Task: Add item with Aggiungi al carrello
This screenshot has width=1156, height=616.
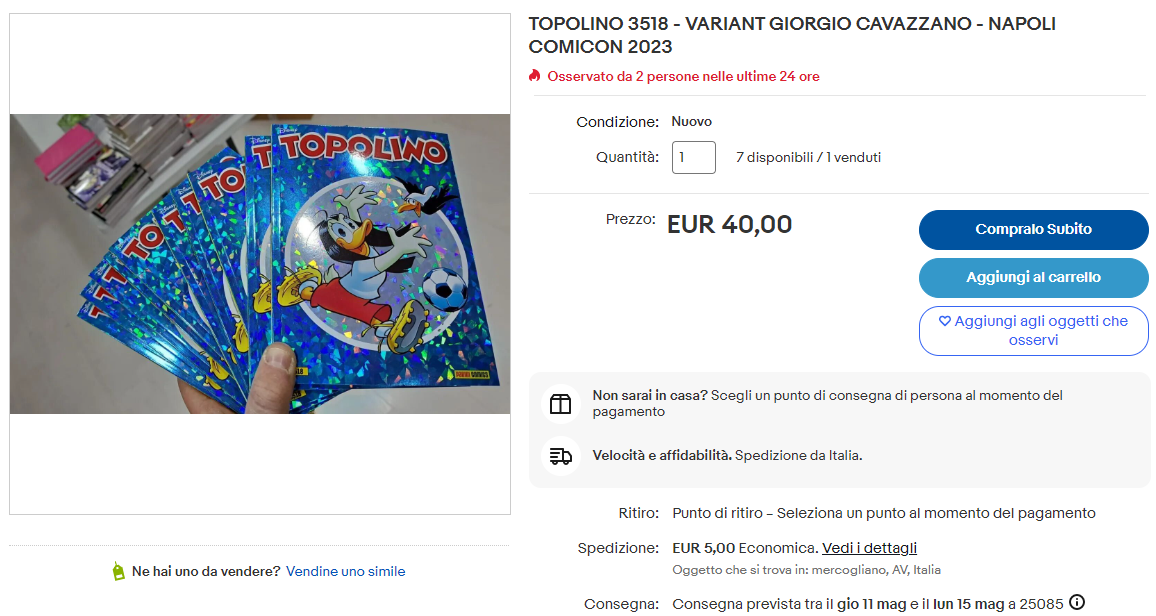Action: pos(1033,277)
